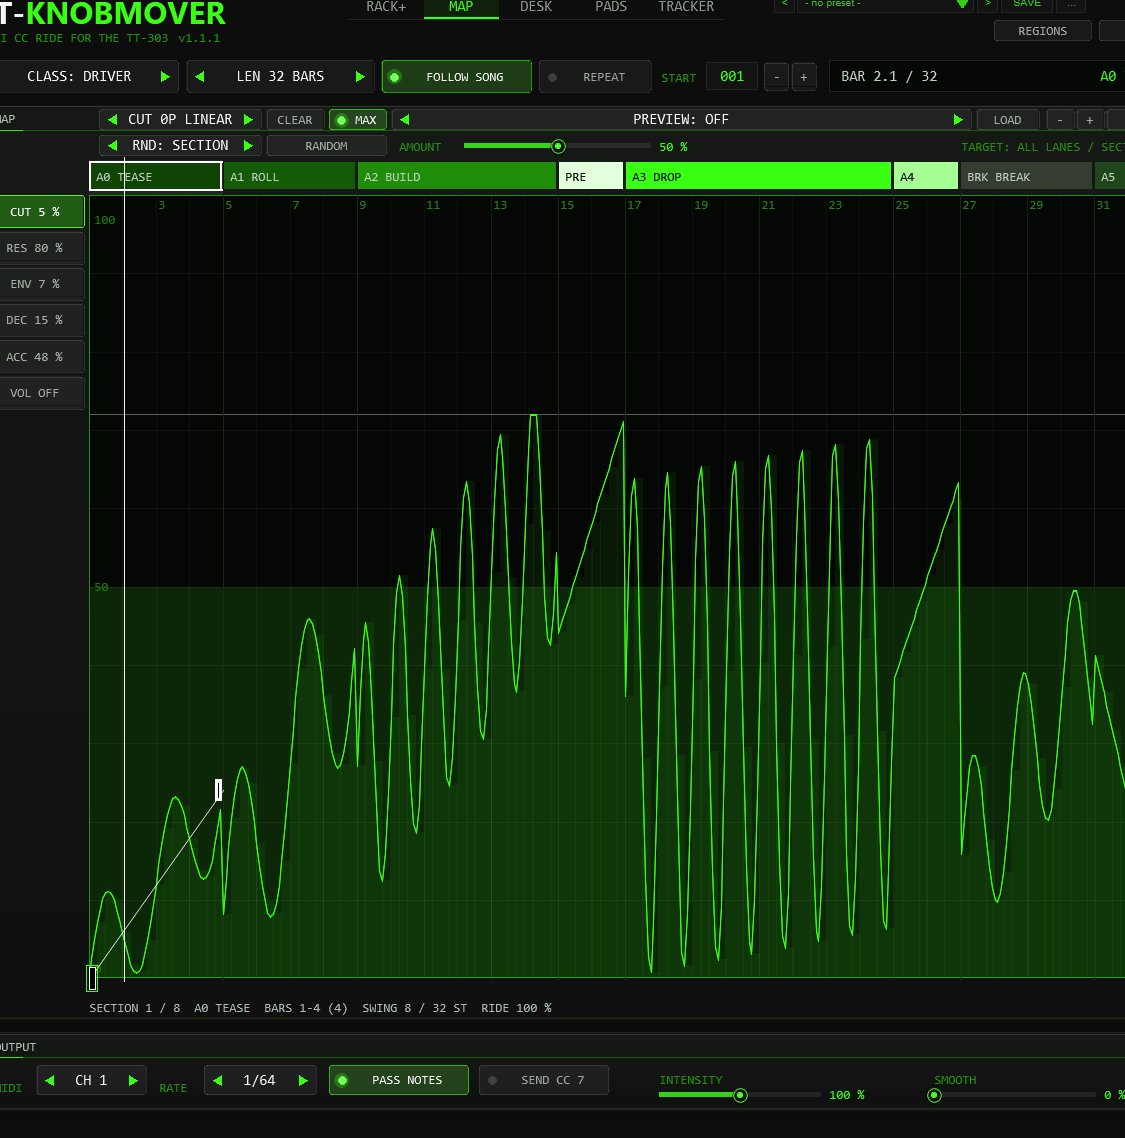Select the A3 DROP section block
Image resolution: width=1125 pixels, height=1138 pixels.
click(758, 176)
